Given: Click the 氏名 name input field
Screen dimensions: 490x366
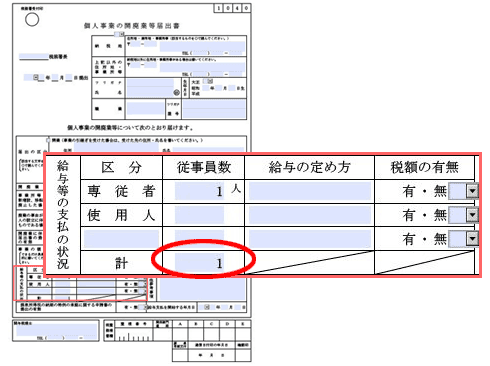Looking at the screenshot, I should pyautogui.click(x=150, y=88).
